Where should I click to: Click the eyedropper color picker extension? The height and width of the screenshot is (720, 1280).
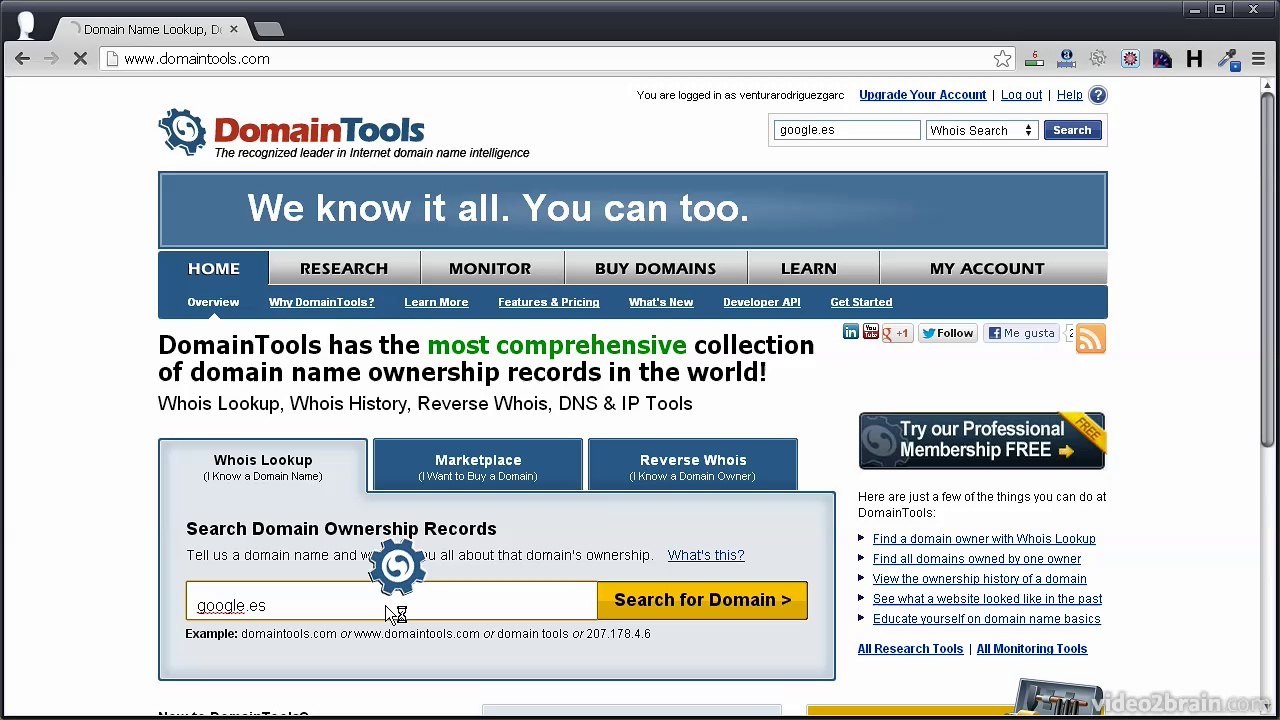click(x=1228, y=60)
